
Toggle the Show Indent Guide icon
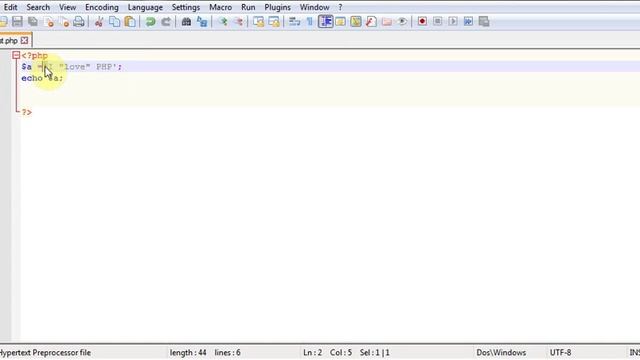coord(325,21)
